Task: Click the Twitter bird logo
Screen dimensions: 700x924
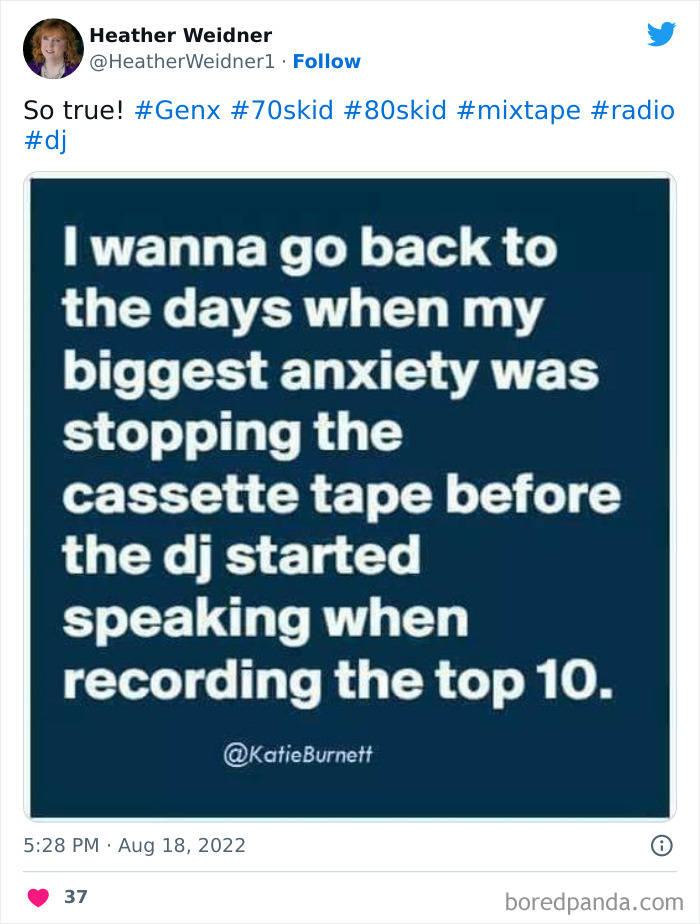Action: point(662,34)
